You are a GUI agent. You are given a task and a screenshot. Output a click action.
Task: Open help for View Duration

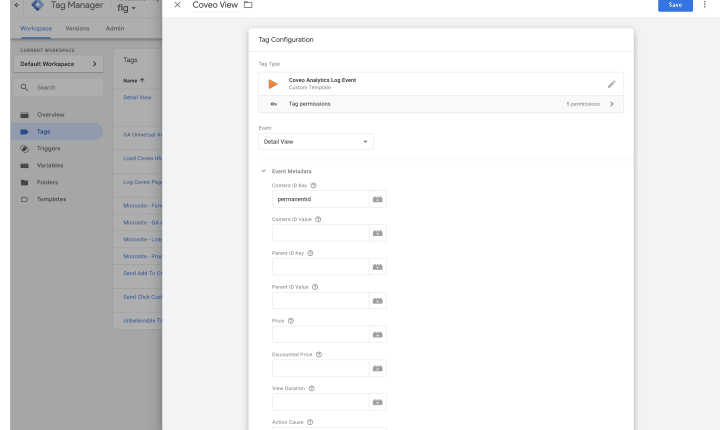point(311,388)
